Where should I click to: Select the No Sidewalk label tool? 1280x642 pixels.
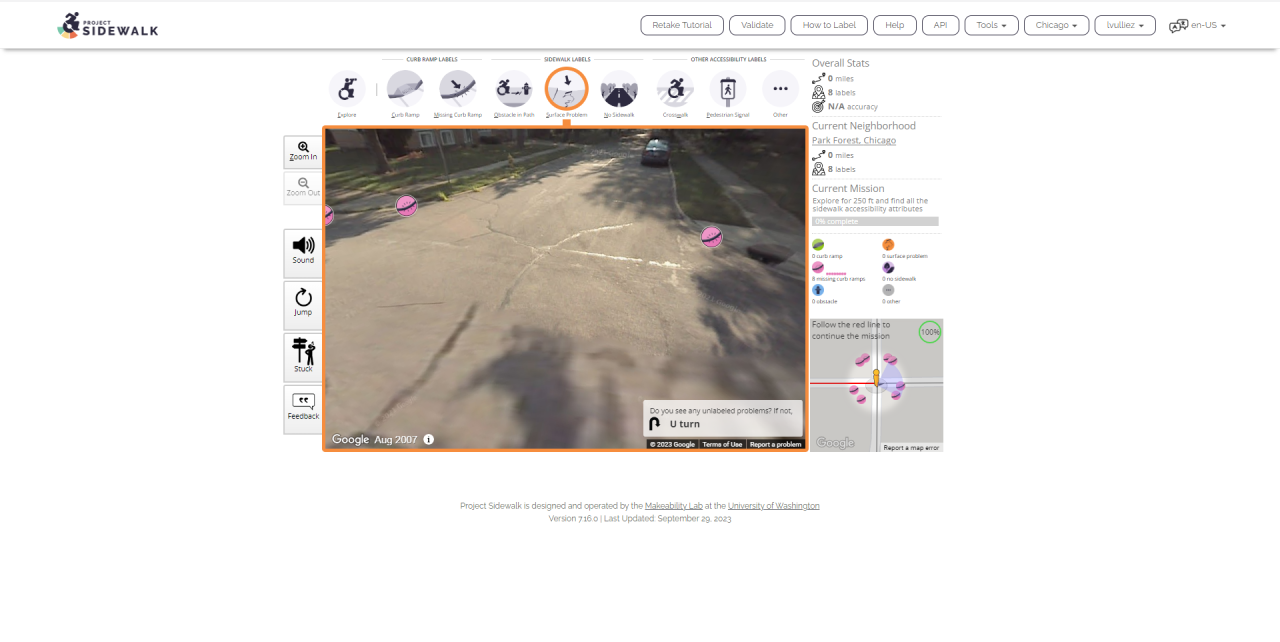point(619,89)
